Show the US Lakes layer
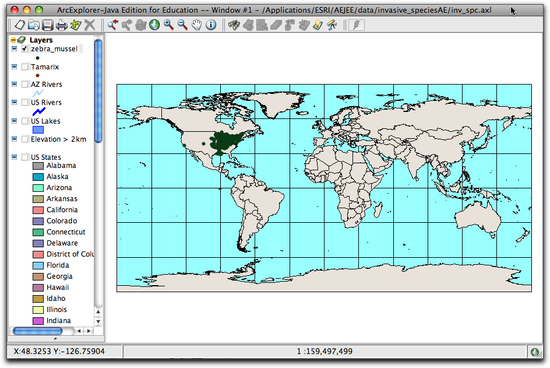 [x=25, y=121]
